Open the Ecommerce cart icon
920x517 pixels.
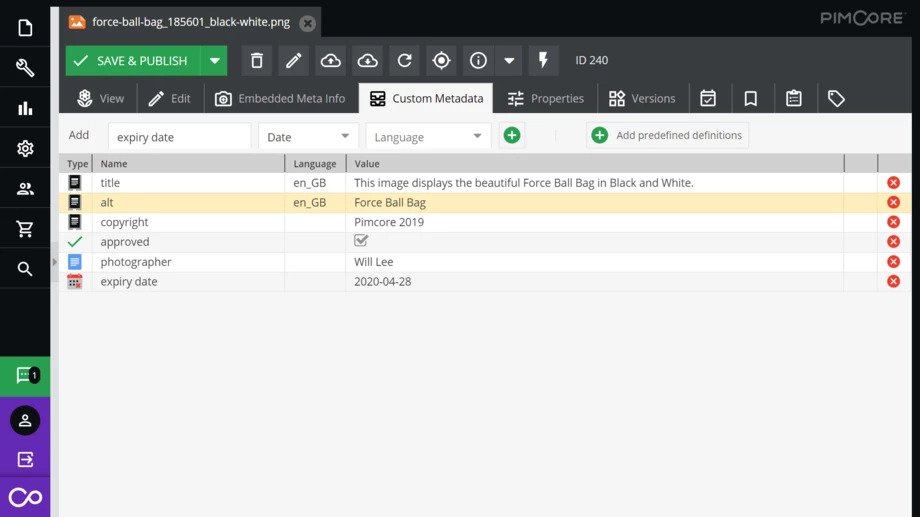pos(25,229)
